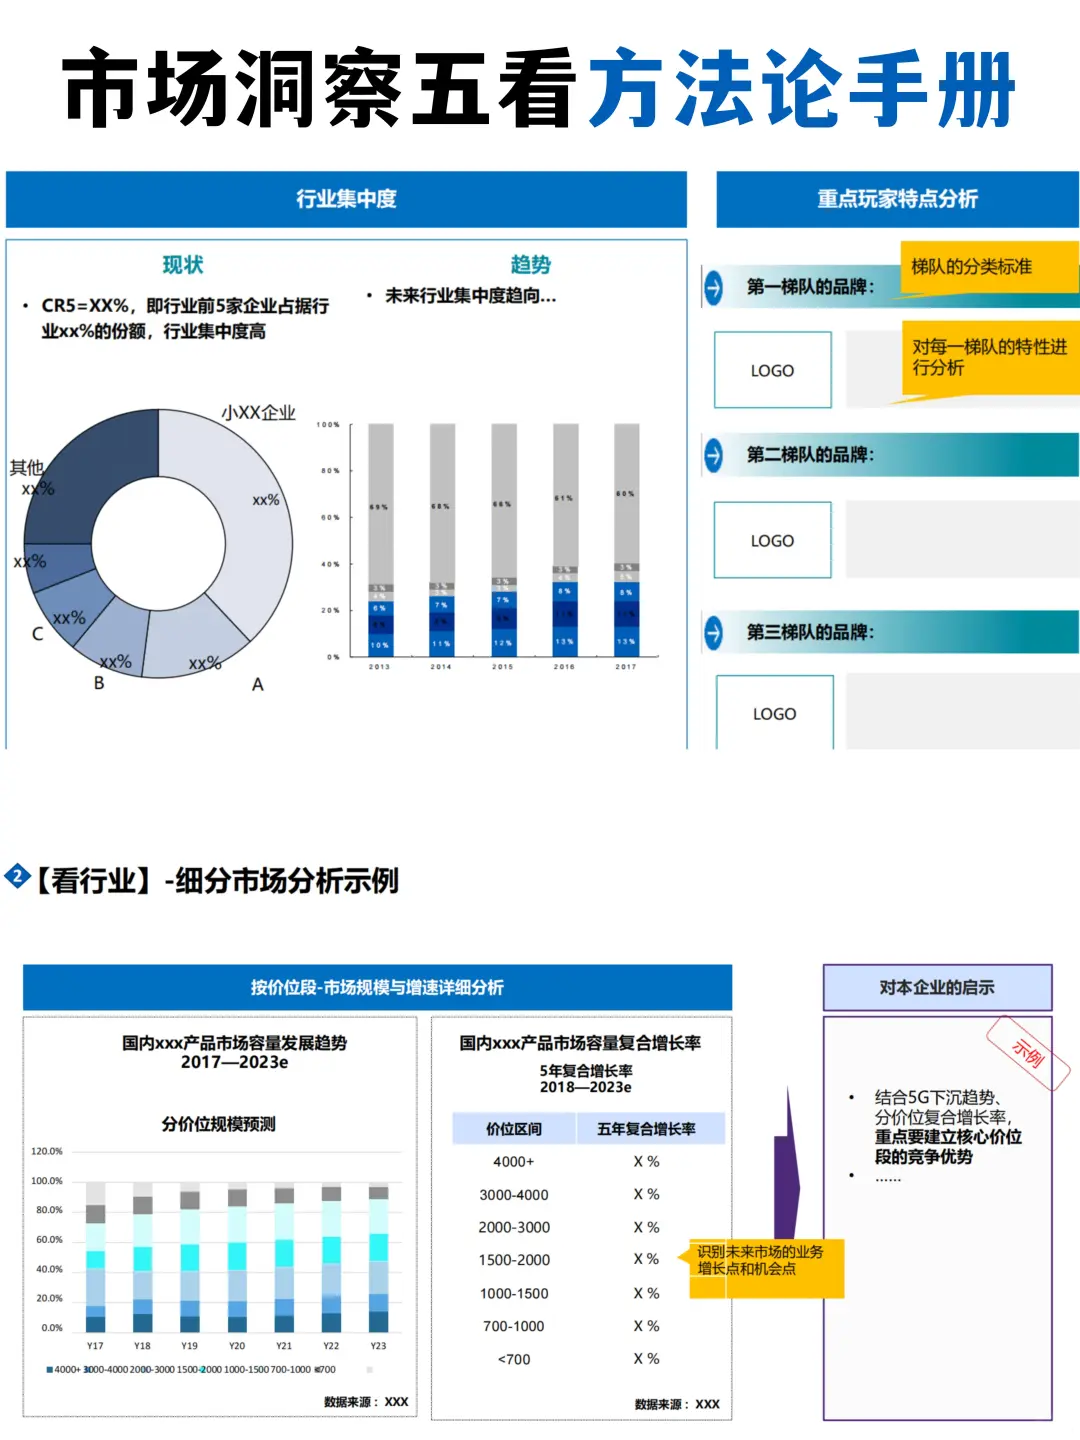
Task: Click donut label C
Action: point(38,634)
